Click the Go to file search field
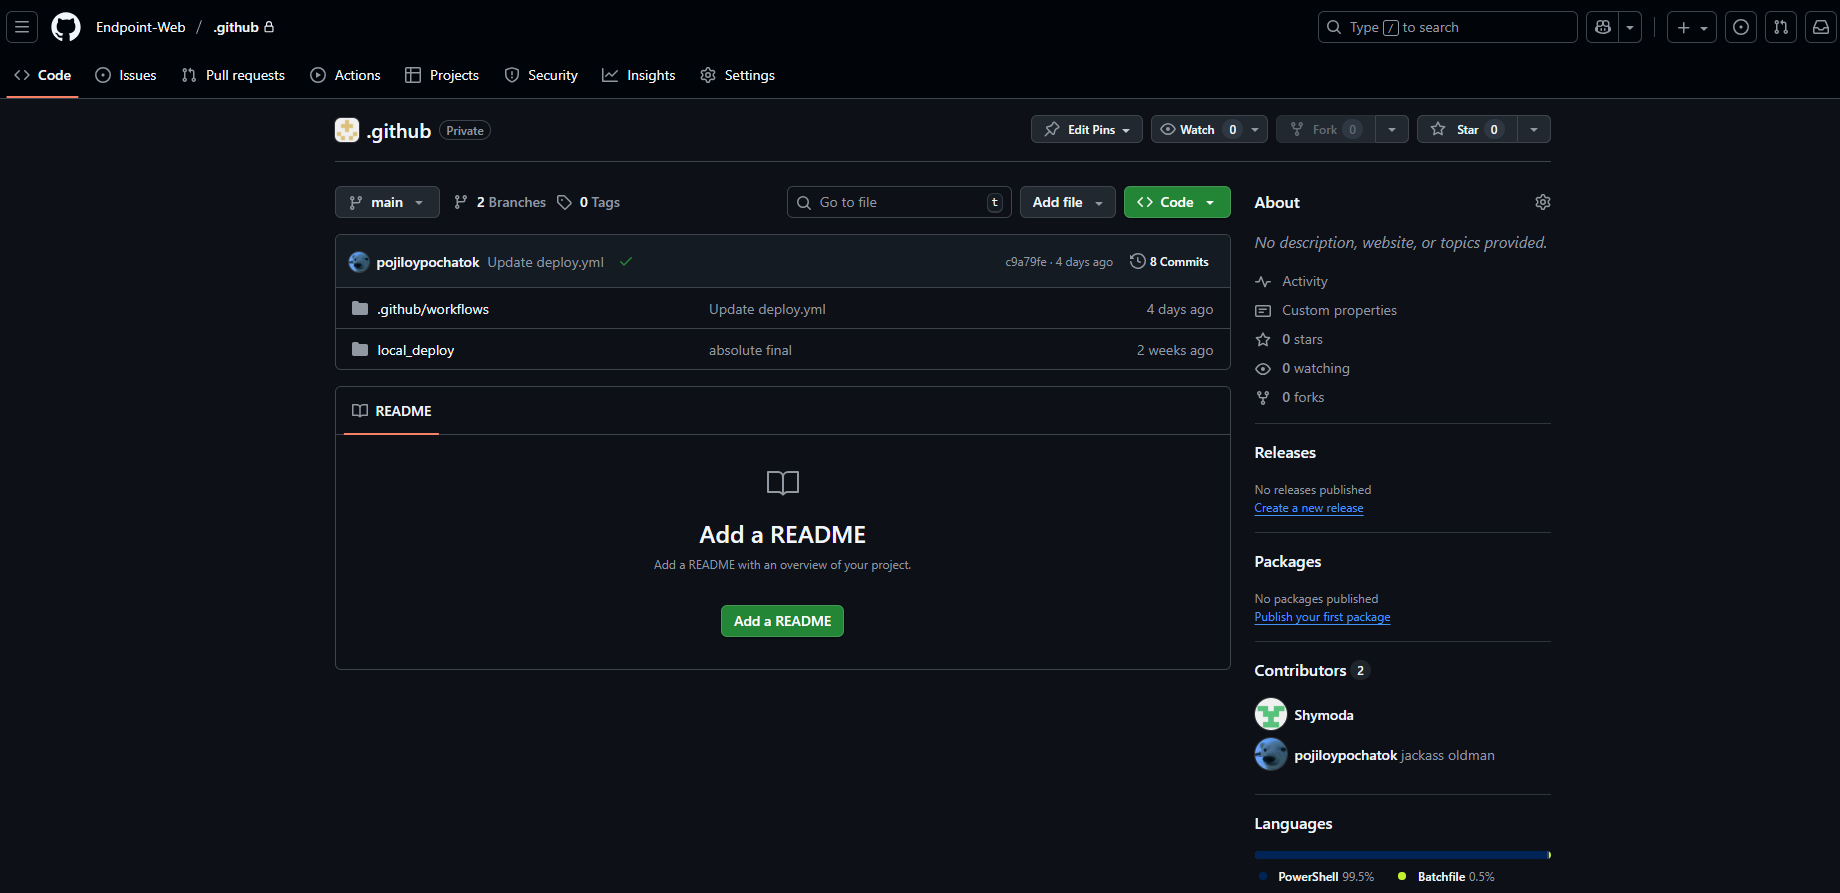1840x893 pixels. tap(899, 202)
